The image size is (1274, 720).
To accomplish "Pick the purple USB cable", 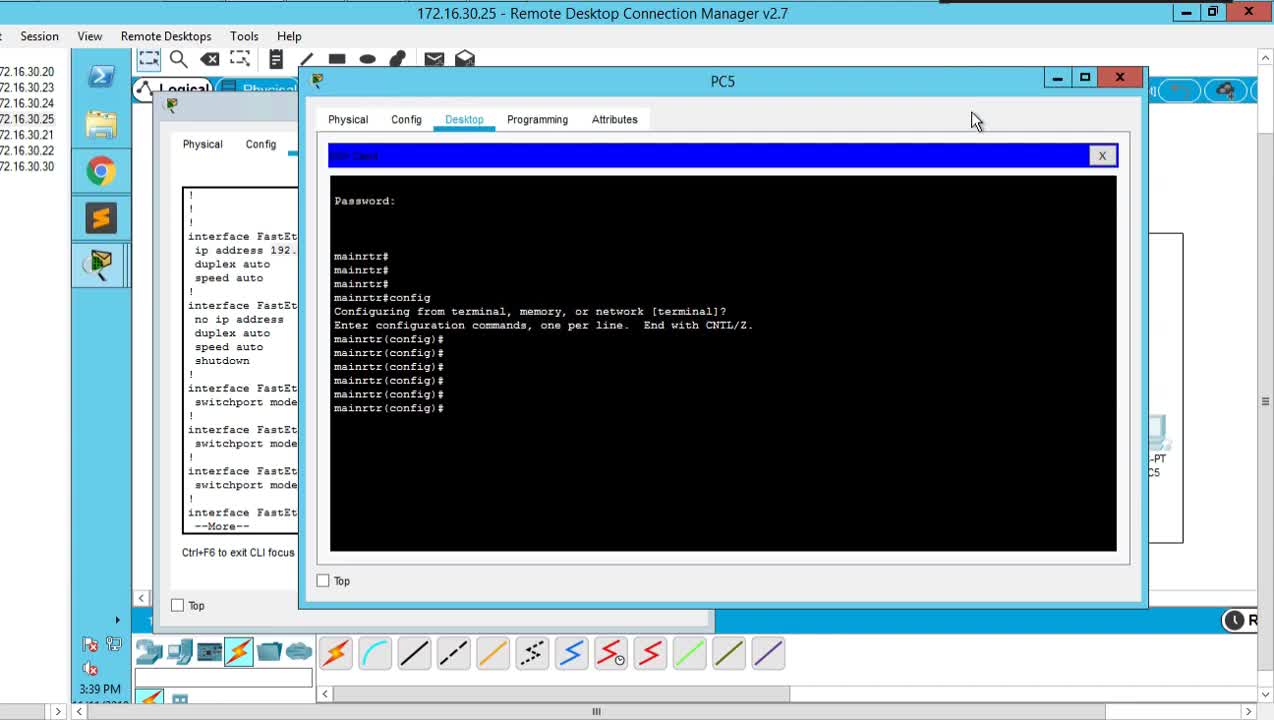I will point(768,654).
